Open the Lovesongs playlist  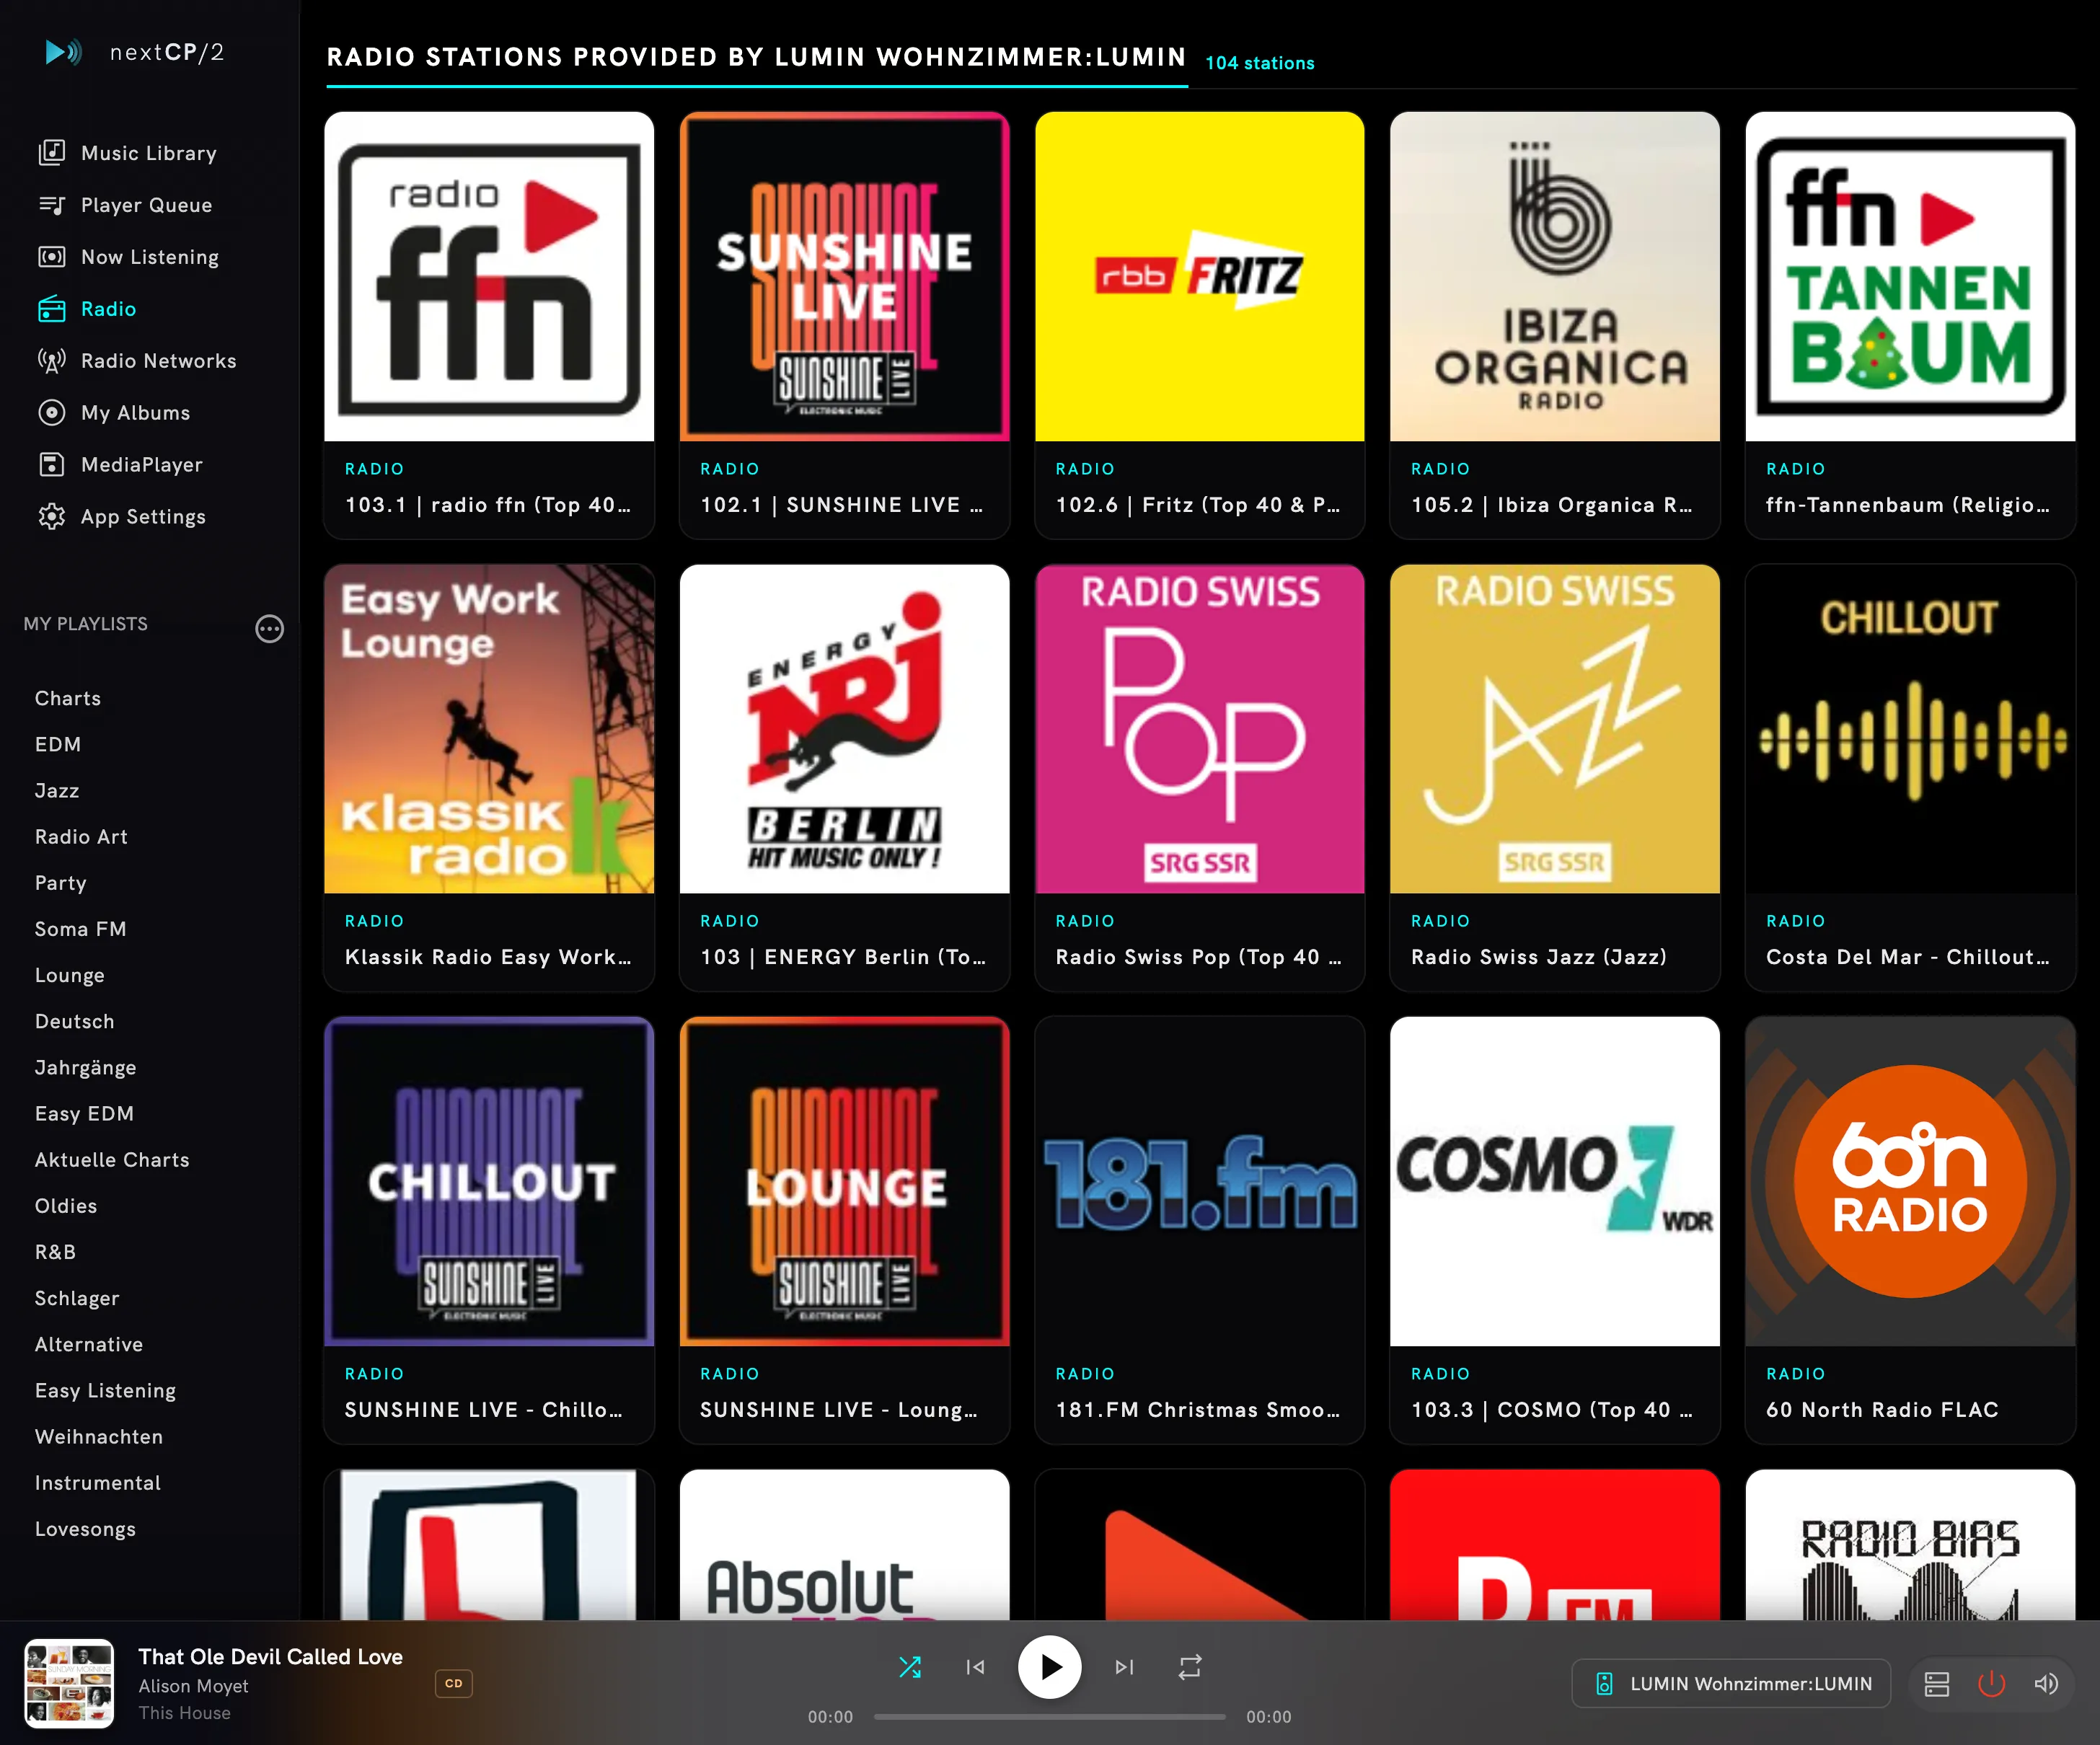[85, 1528]
